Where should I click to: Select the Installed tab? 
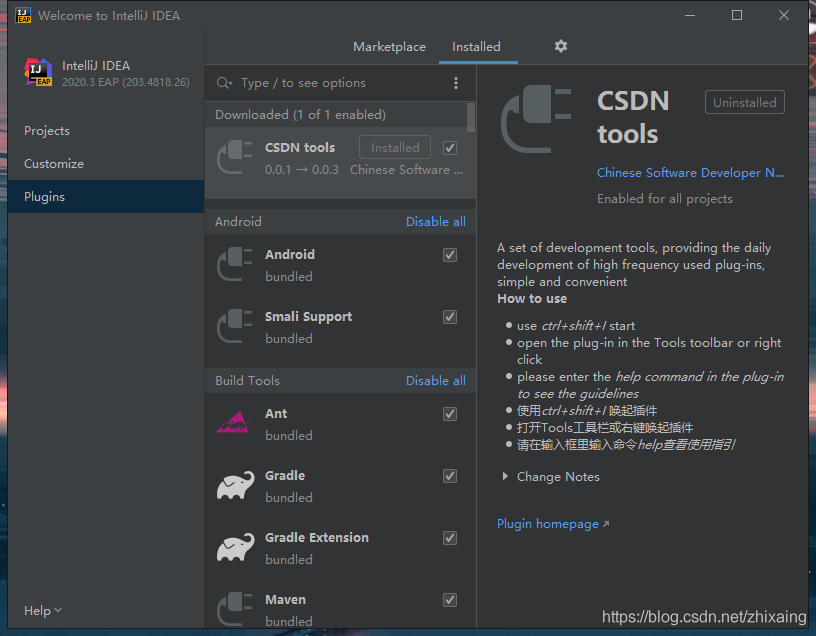click(x=476, y=47)
